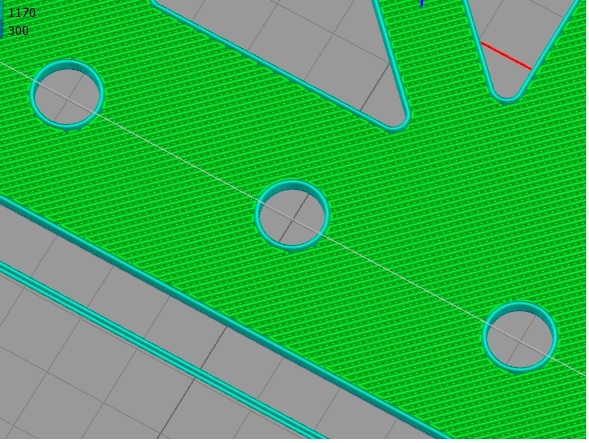Click the blue axis marker at top
Screen dimensions: 589x443
[422, 3]
